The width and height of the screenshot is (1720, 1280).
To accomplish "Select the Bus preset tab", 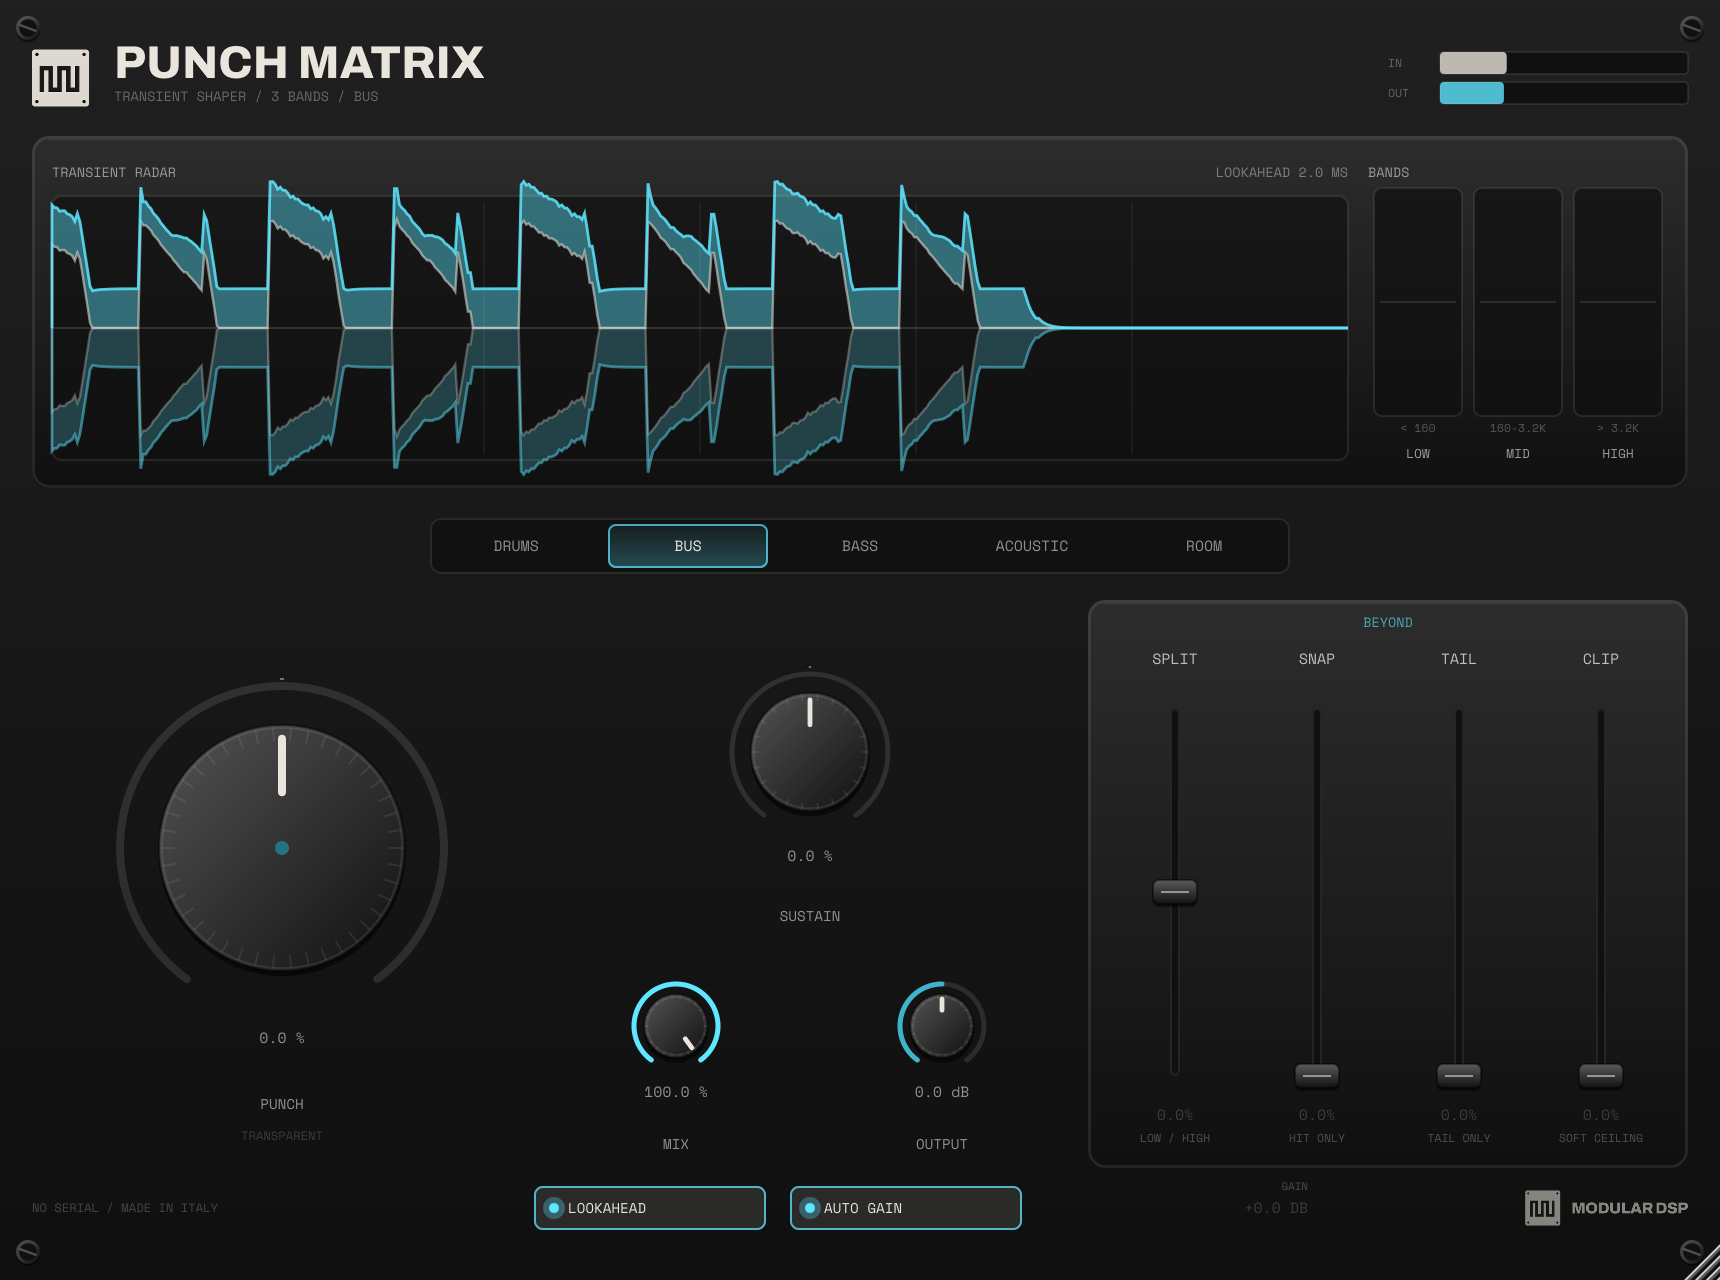I will 688,546.
